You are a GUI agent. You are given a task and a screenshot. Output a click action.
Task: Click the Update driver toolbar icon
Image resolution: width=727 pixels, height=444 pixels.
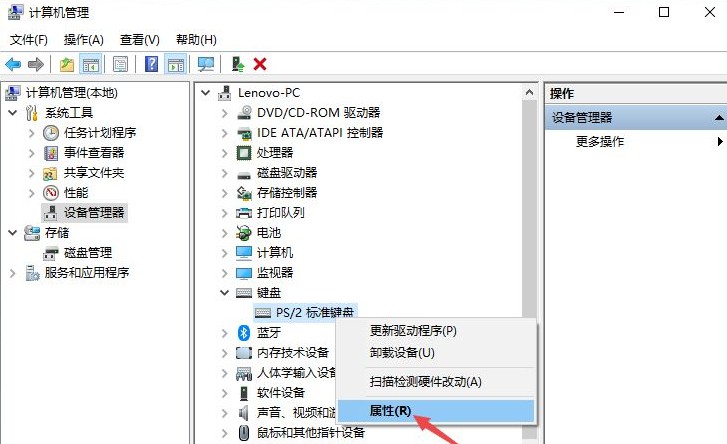pyautogui.click(x=238, y=64)
